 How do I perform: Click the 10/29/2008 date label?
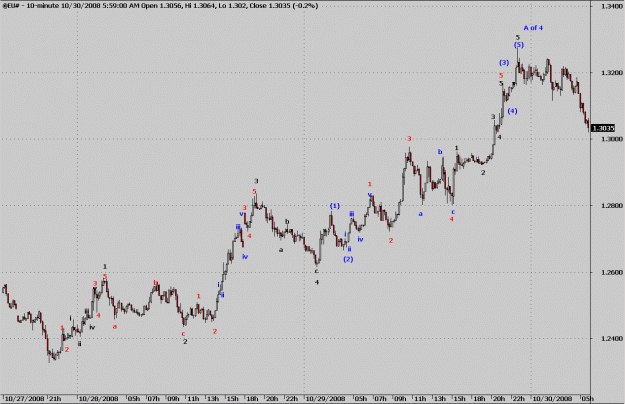coord(325,398)
